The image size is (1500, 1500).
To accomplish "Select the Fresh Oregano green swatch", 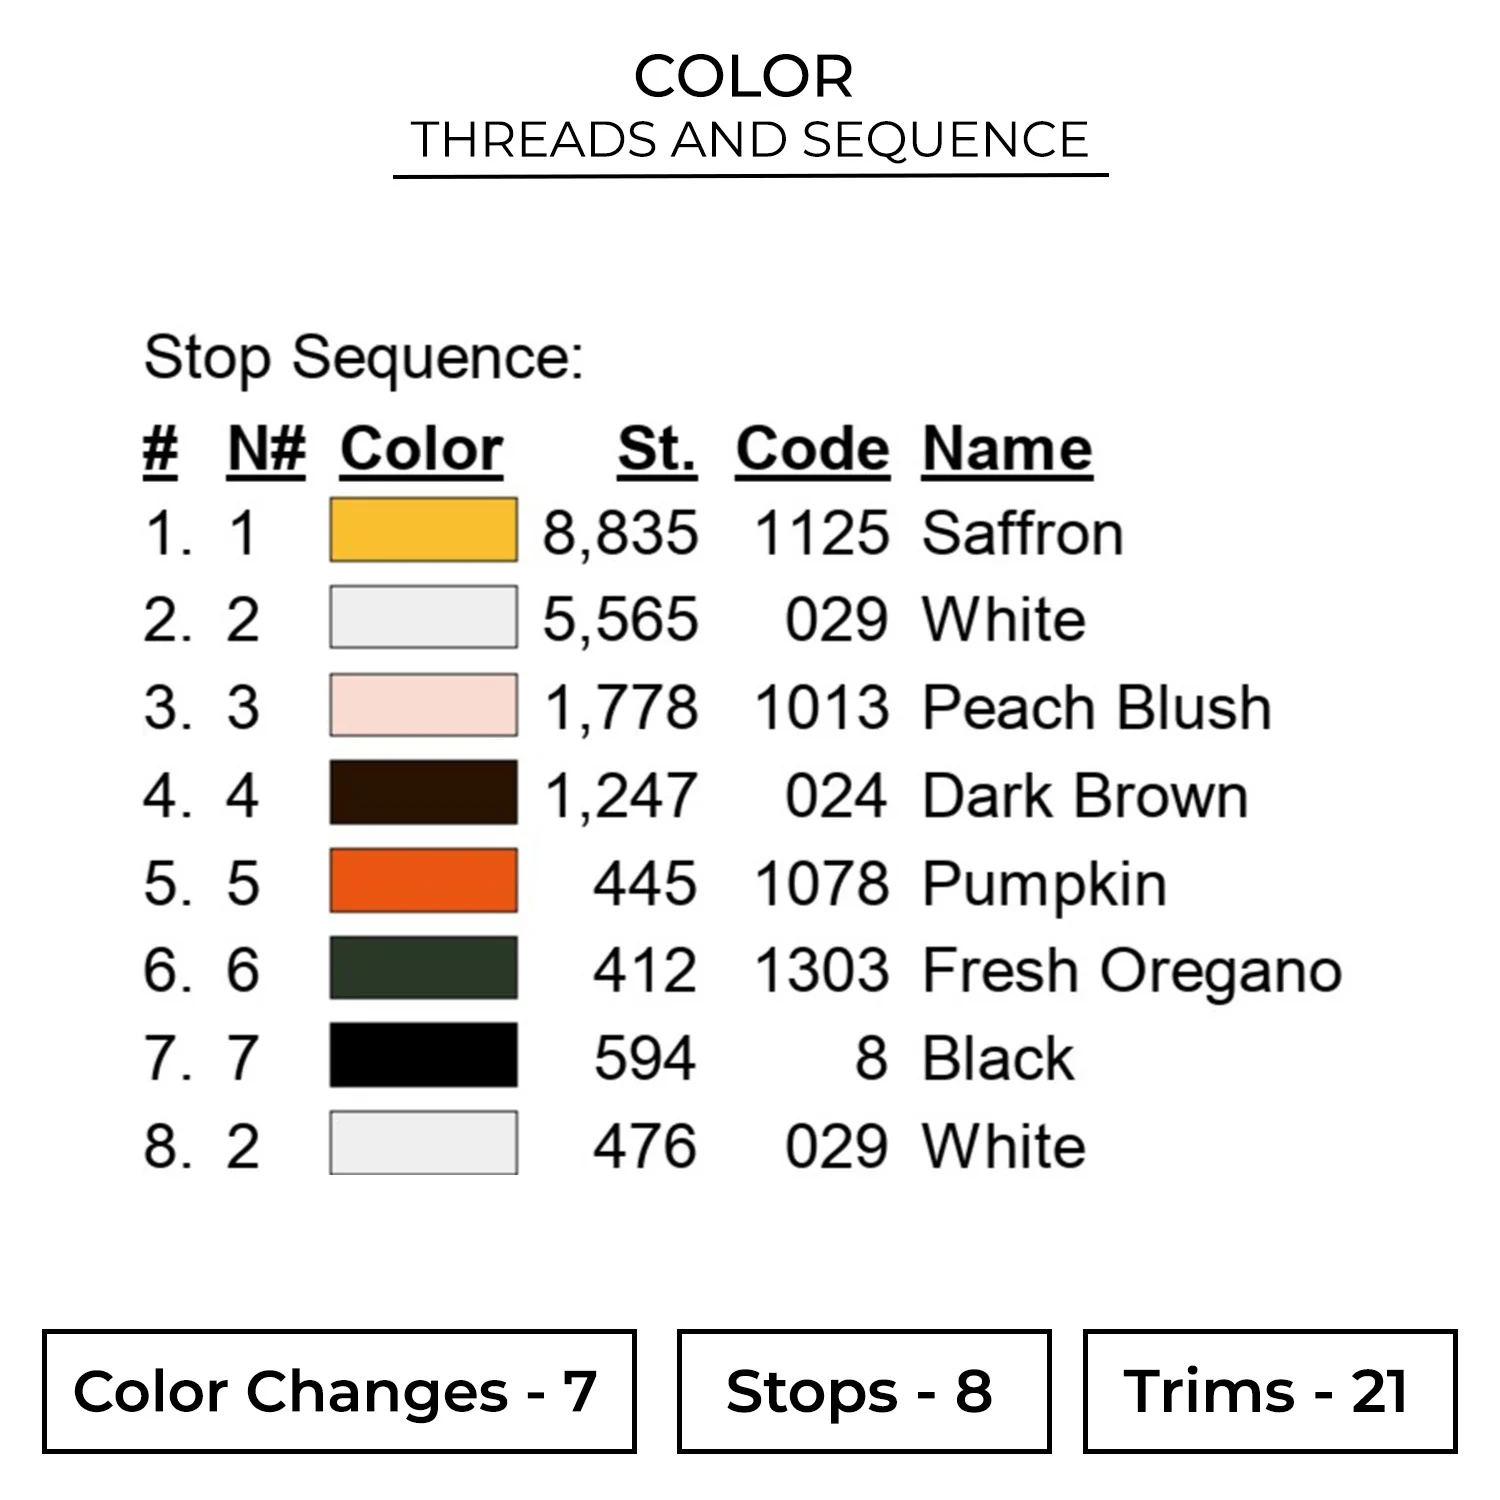I will point(423,968).
